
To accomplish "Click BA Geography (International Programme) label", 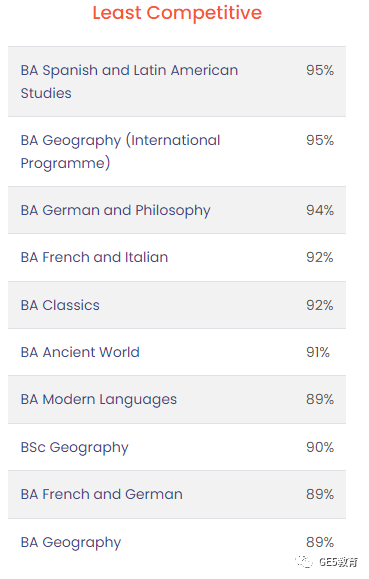I will pyautogui.click(x=120, y=151).
